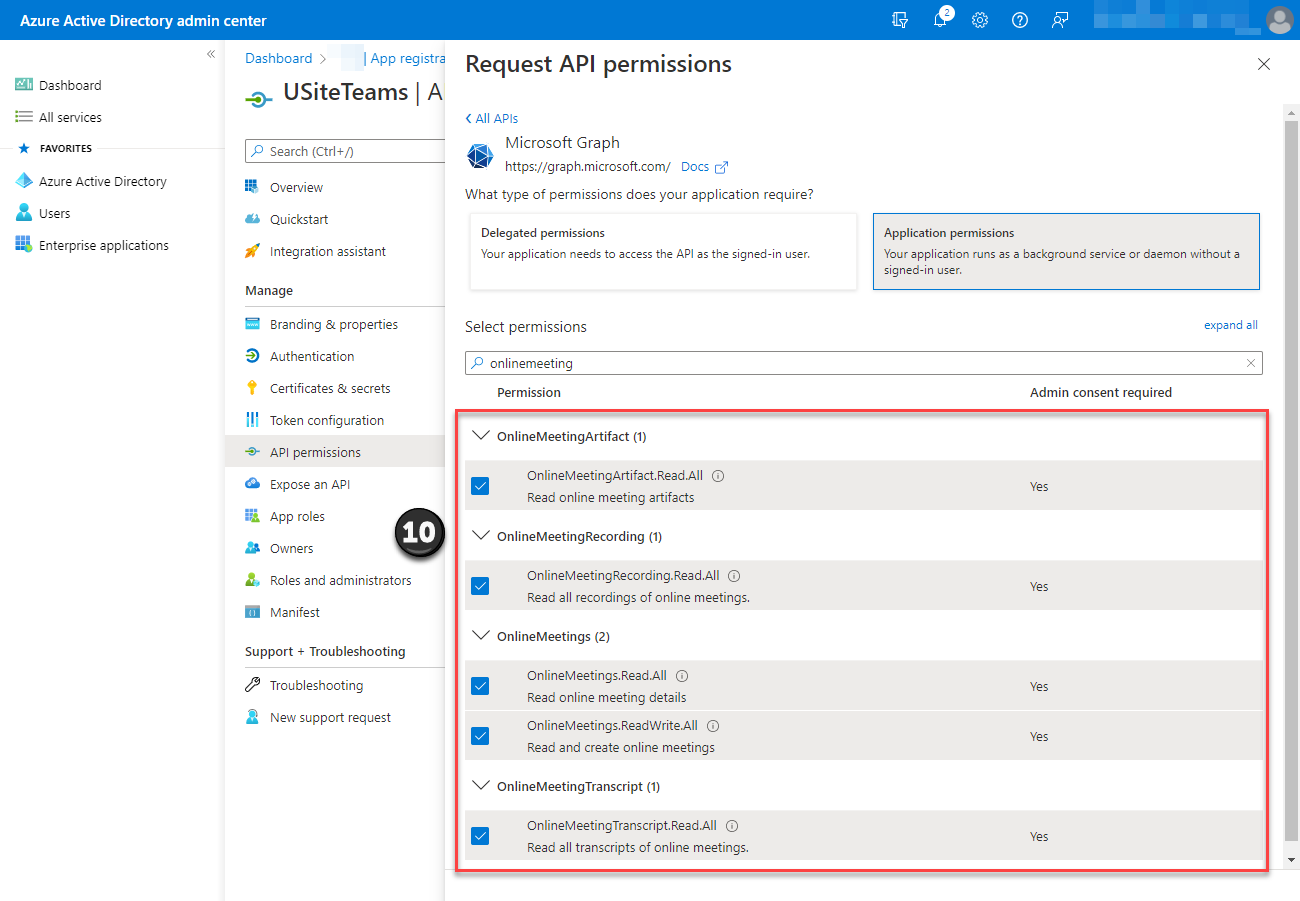Click the Users person icon
Viewport: 1300px width, 901px height.
point(24,213)
